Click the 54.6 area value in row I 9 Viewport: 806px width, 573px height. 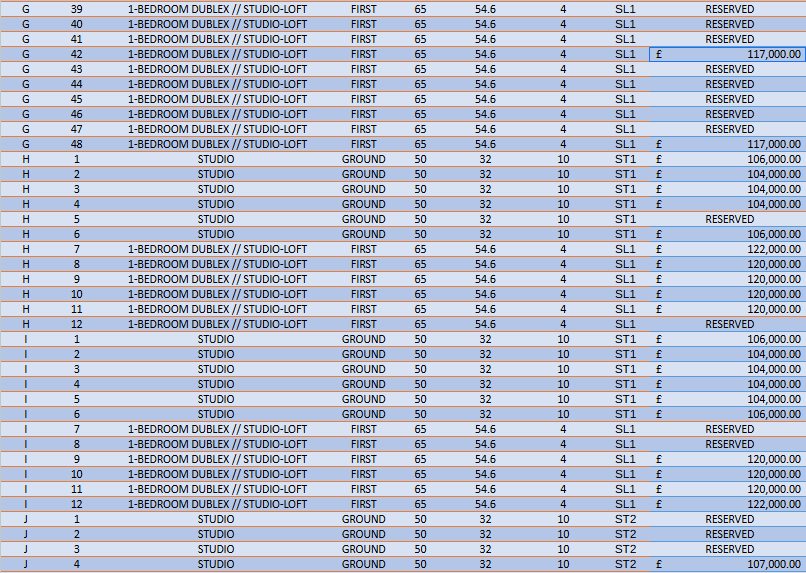(x=485, y=459)
